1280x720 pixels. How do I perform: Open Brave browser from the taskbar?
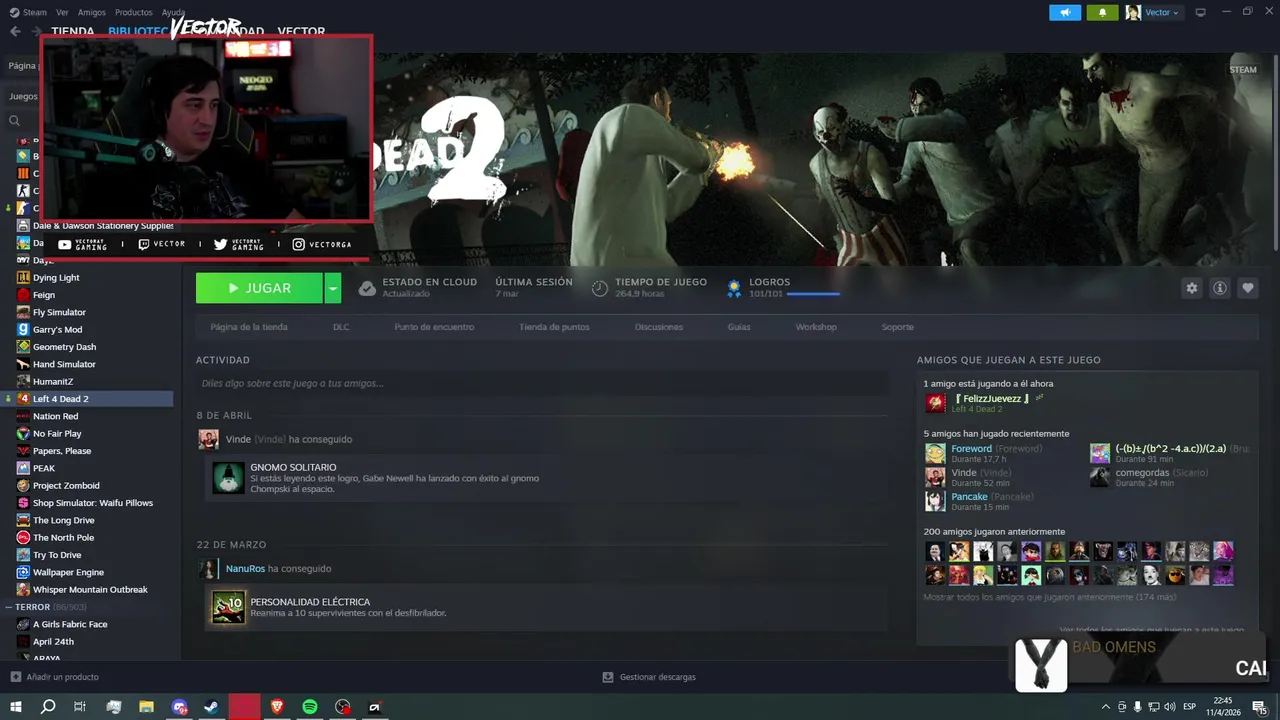coord(277,707)
